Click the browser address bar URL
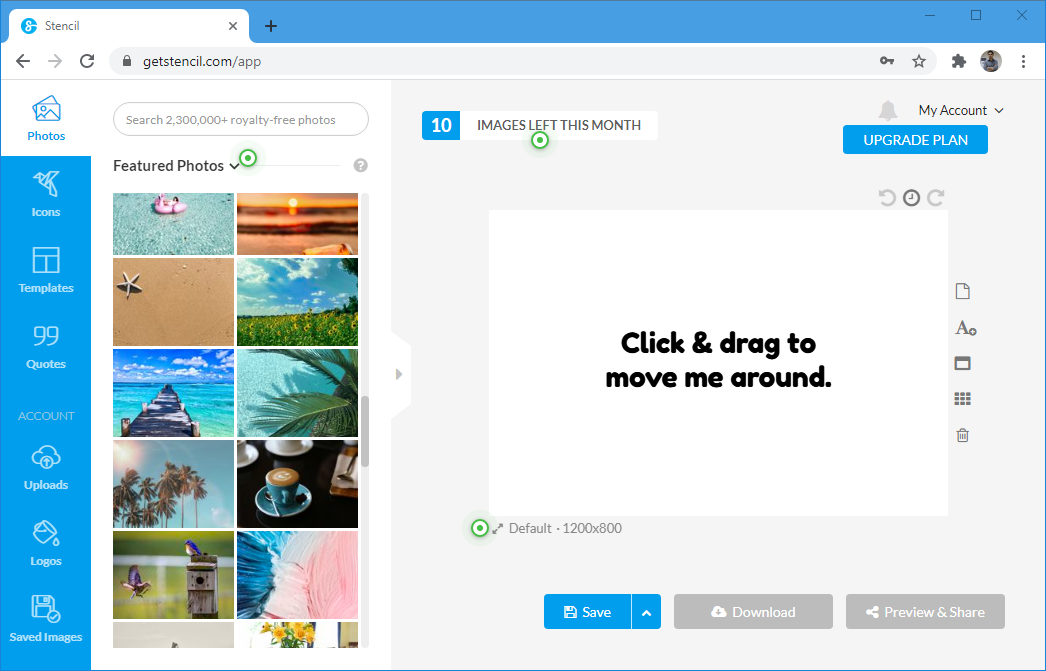The image size is (1046, 671). [x=202, y=61]
